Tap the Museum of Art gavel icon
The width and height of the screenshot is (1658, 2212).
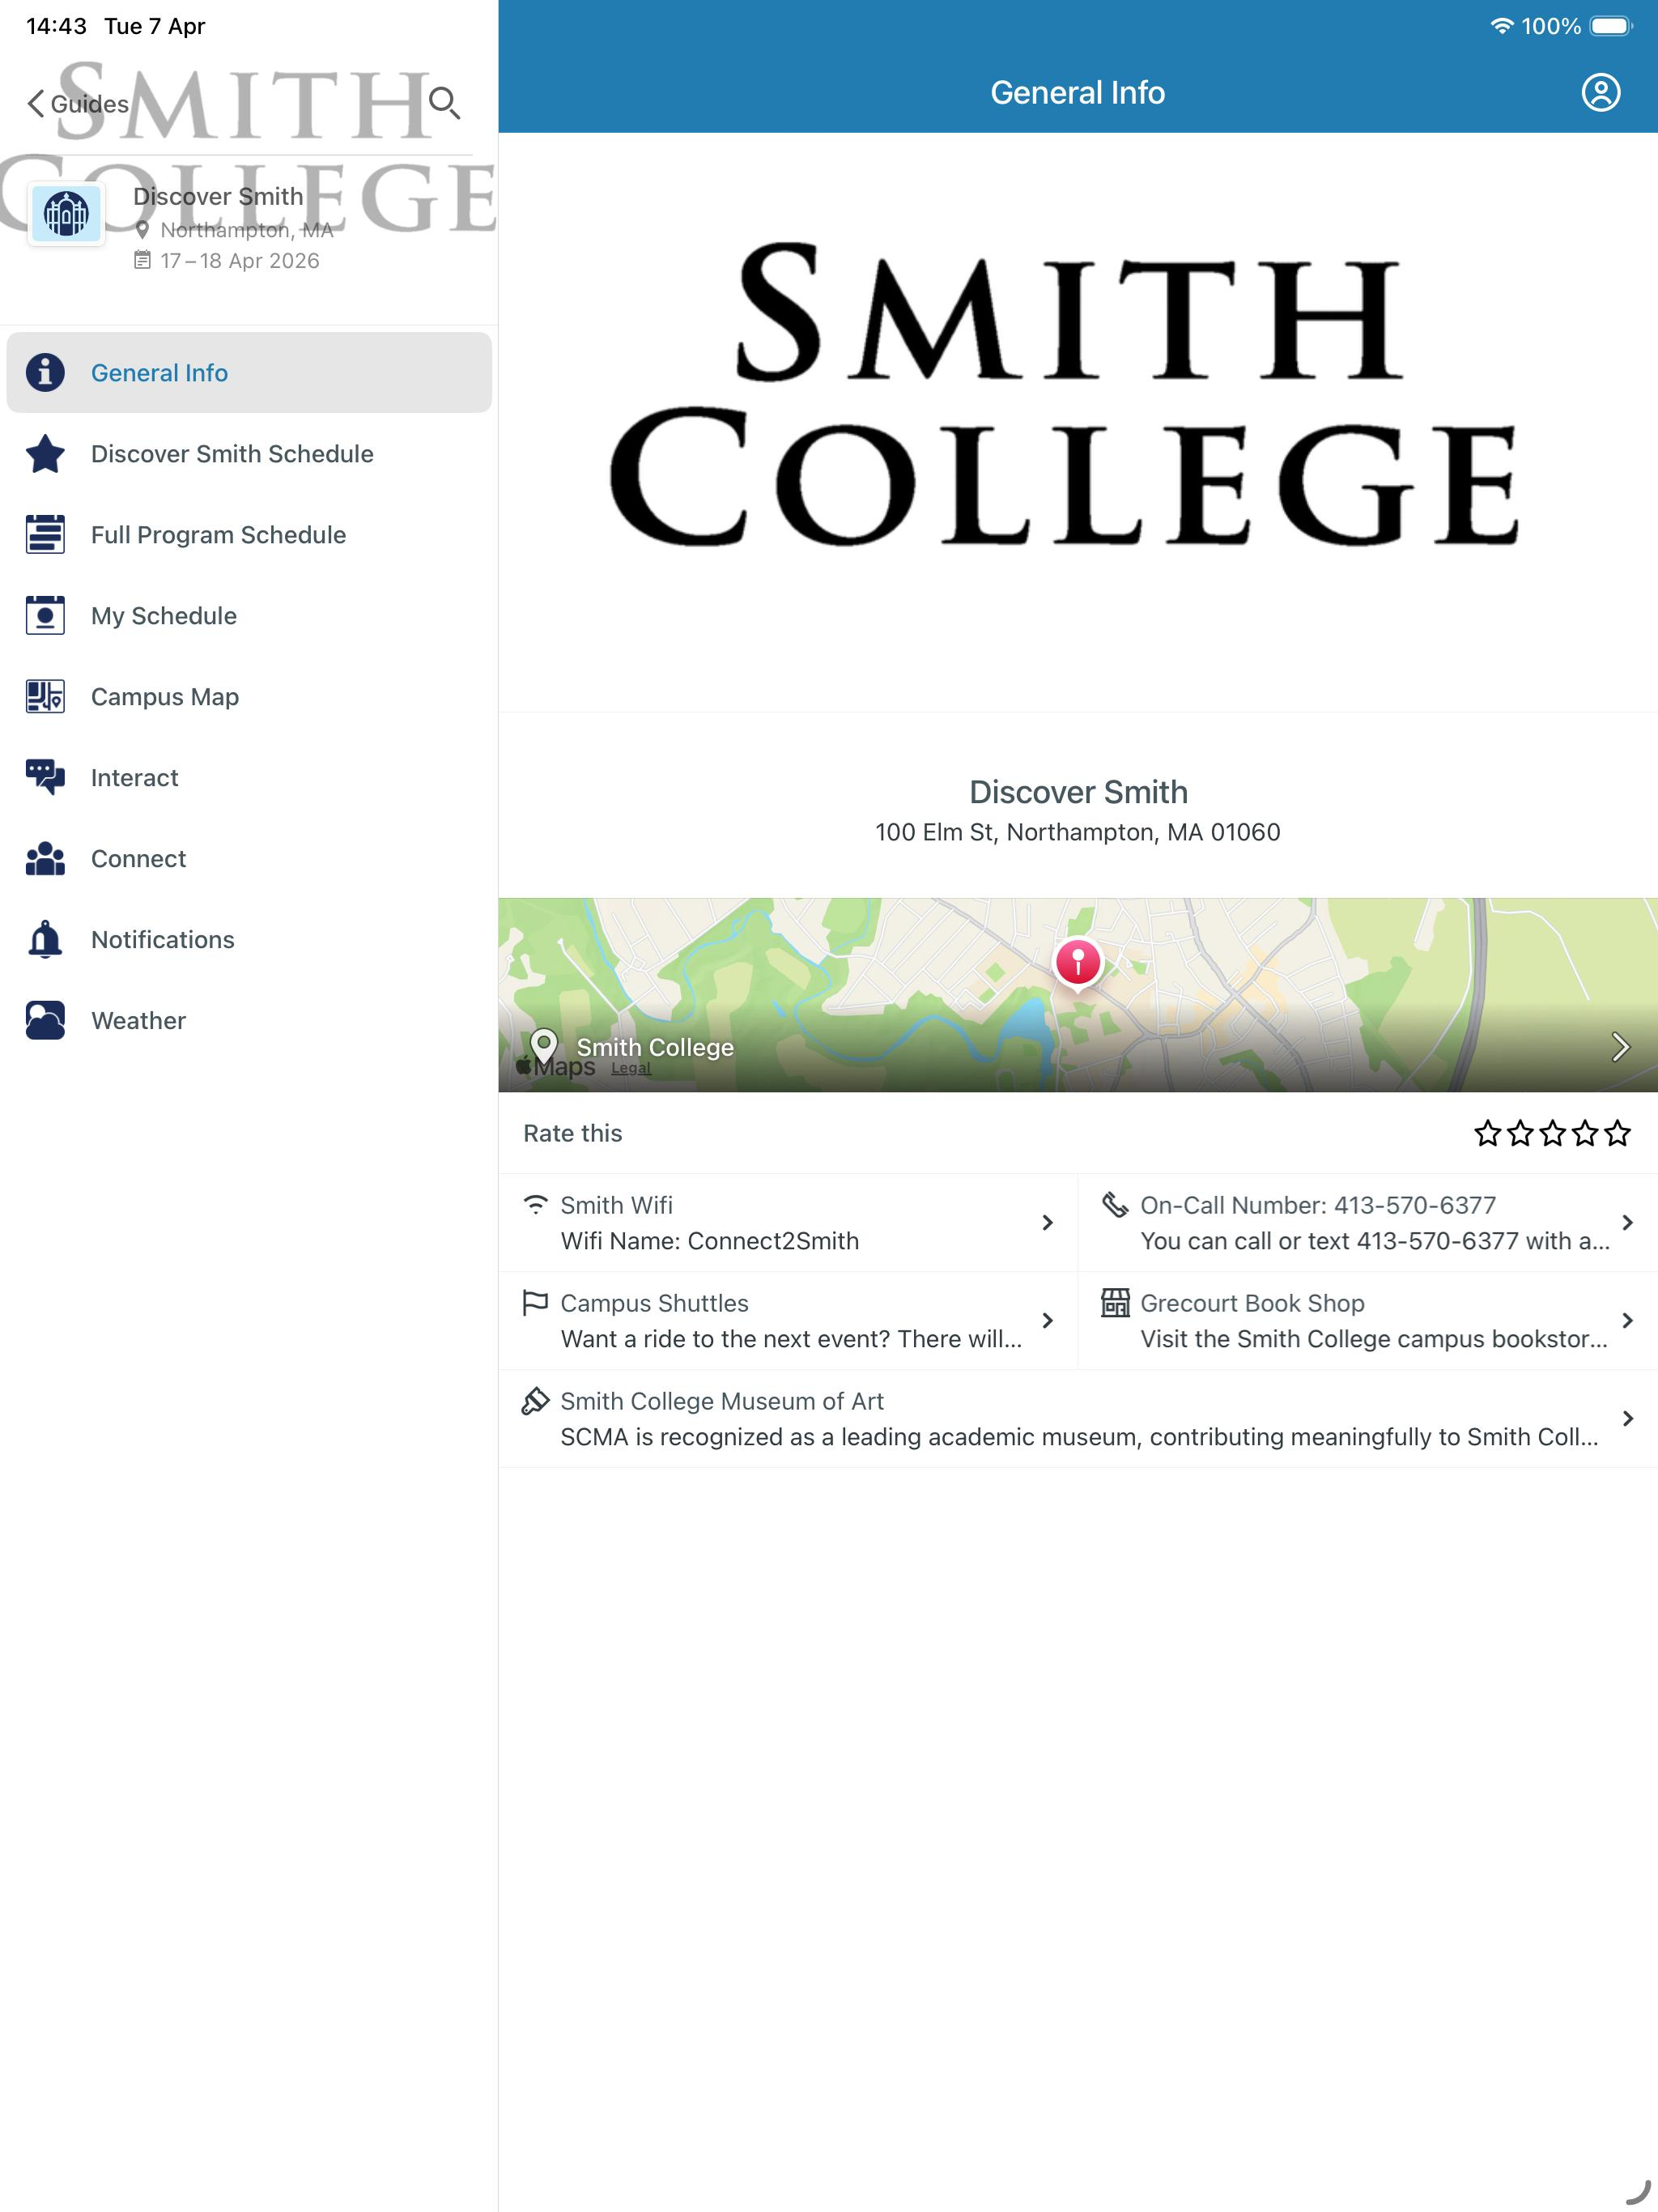535,1400
